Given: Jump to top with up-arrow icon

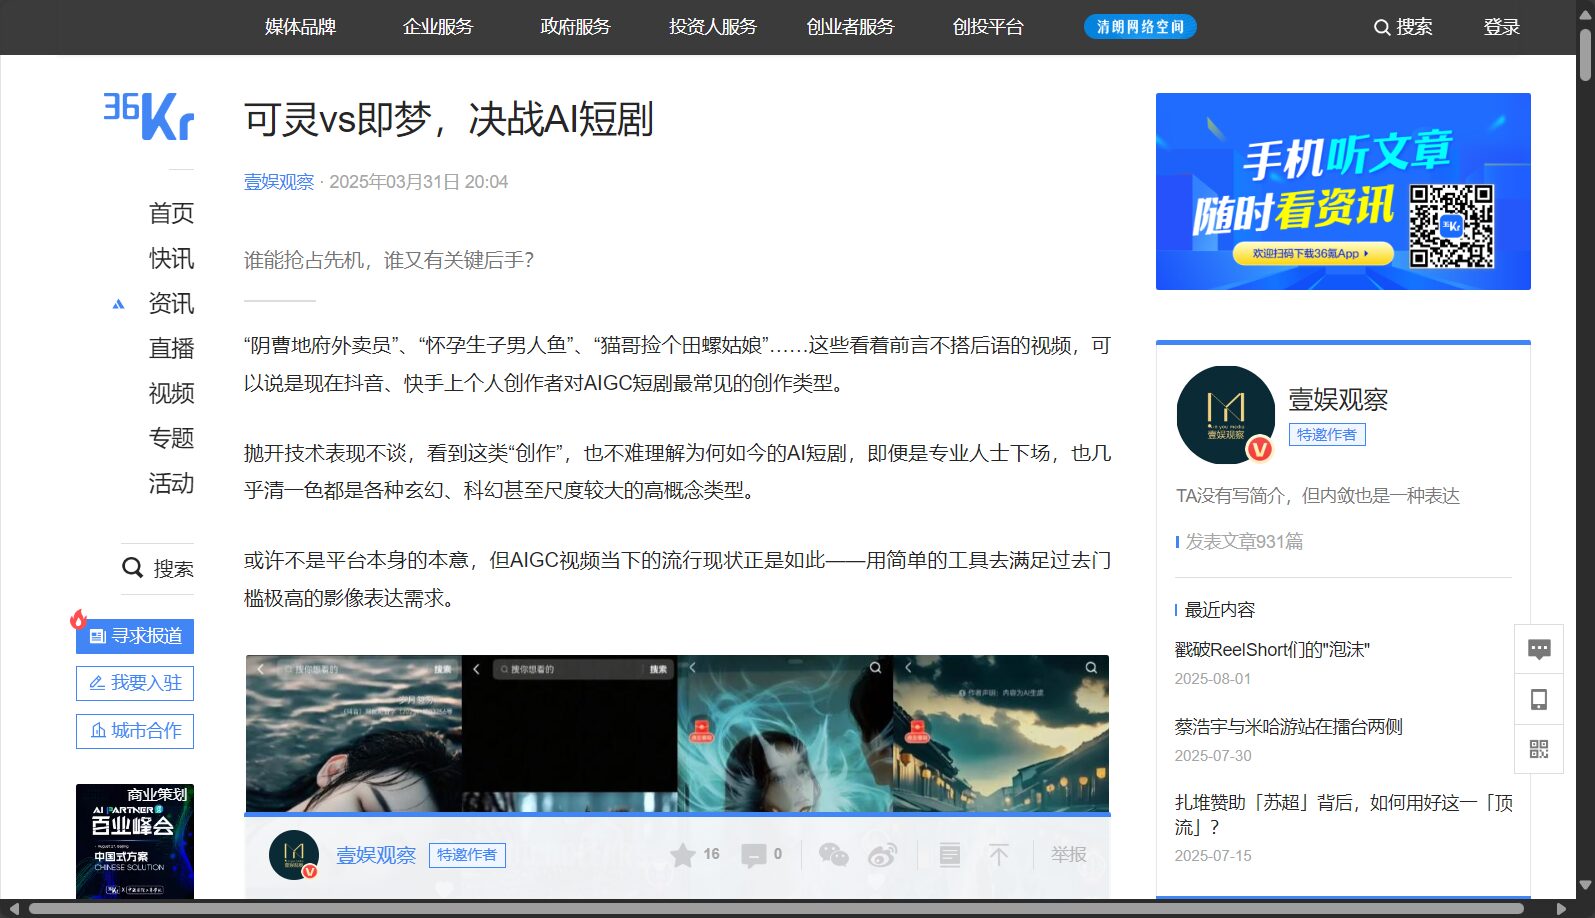Looking at the screenshot, I should click(x=999, y=855).
